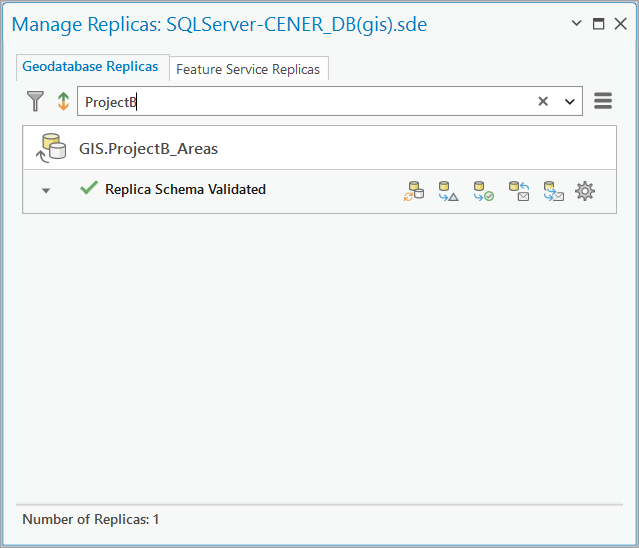Open replica properties gear icon
This screenshot has height=548, width=639.
point(585,191)
